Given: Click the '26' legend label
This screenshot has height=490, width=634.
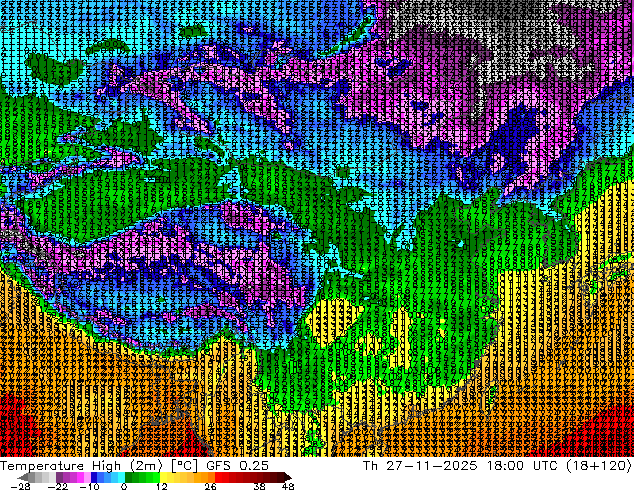Looking at the screenshot, I should click(210, 486).
